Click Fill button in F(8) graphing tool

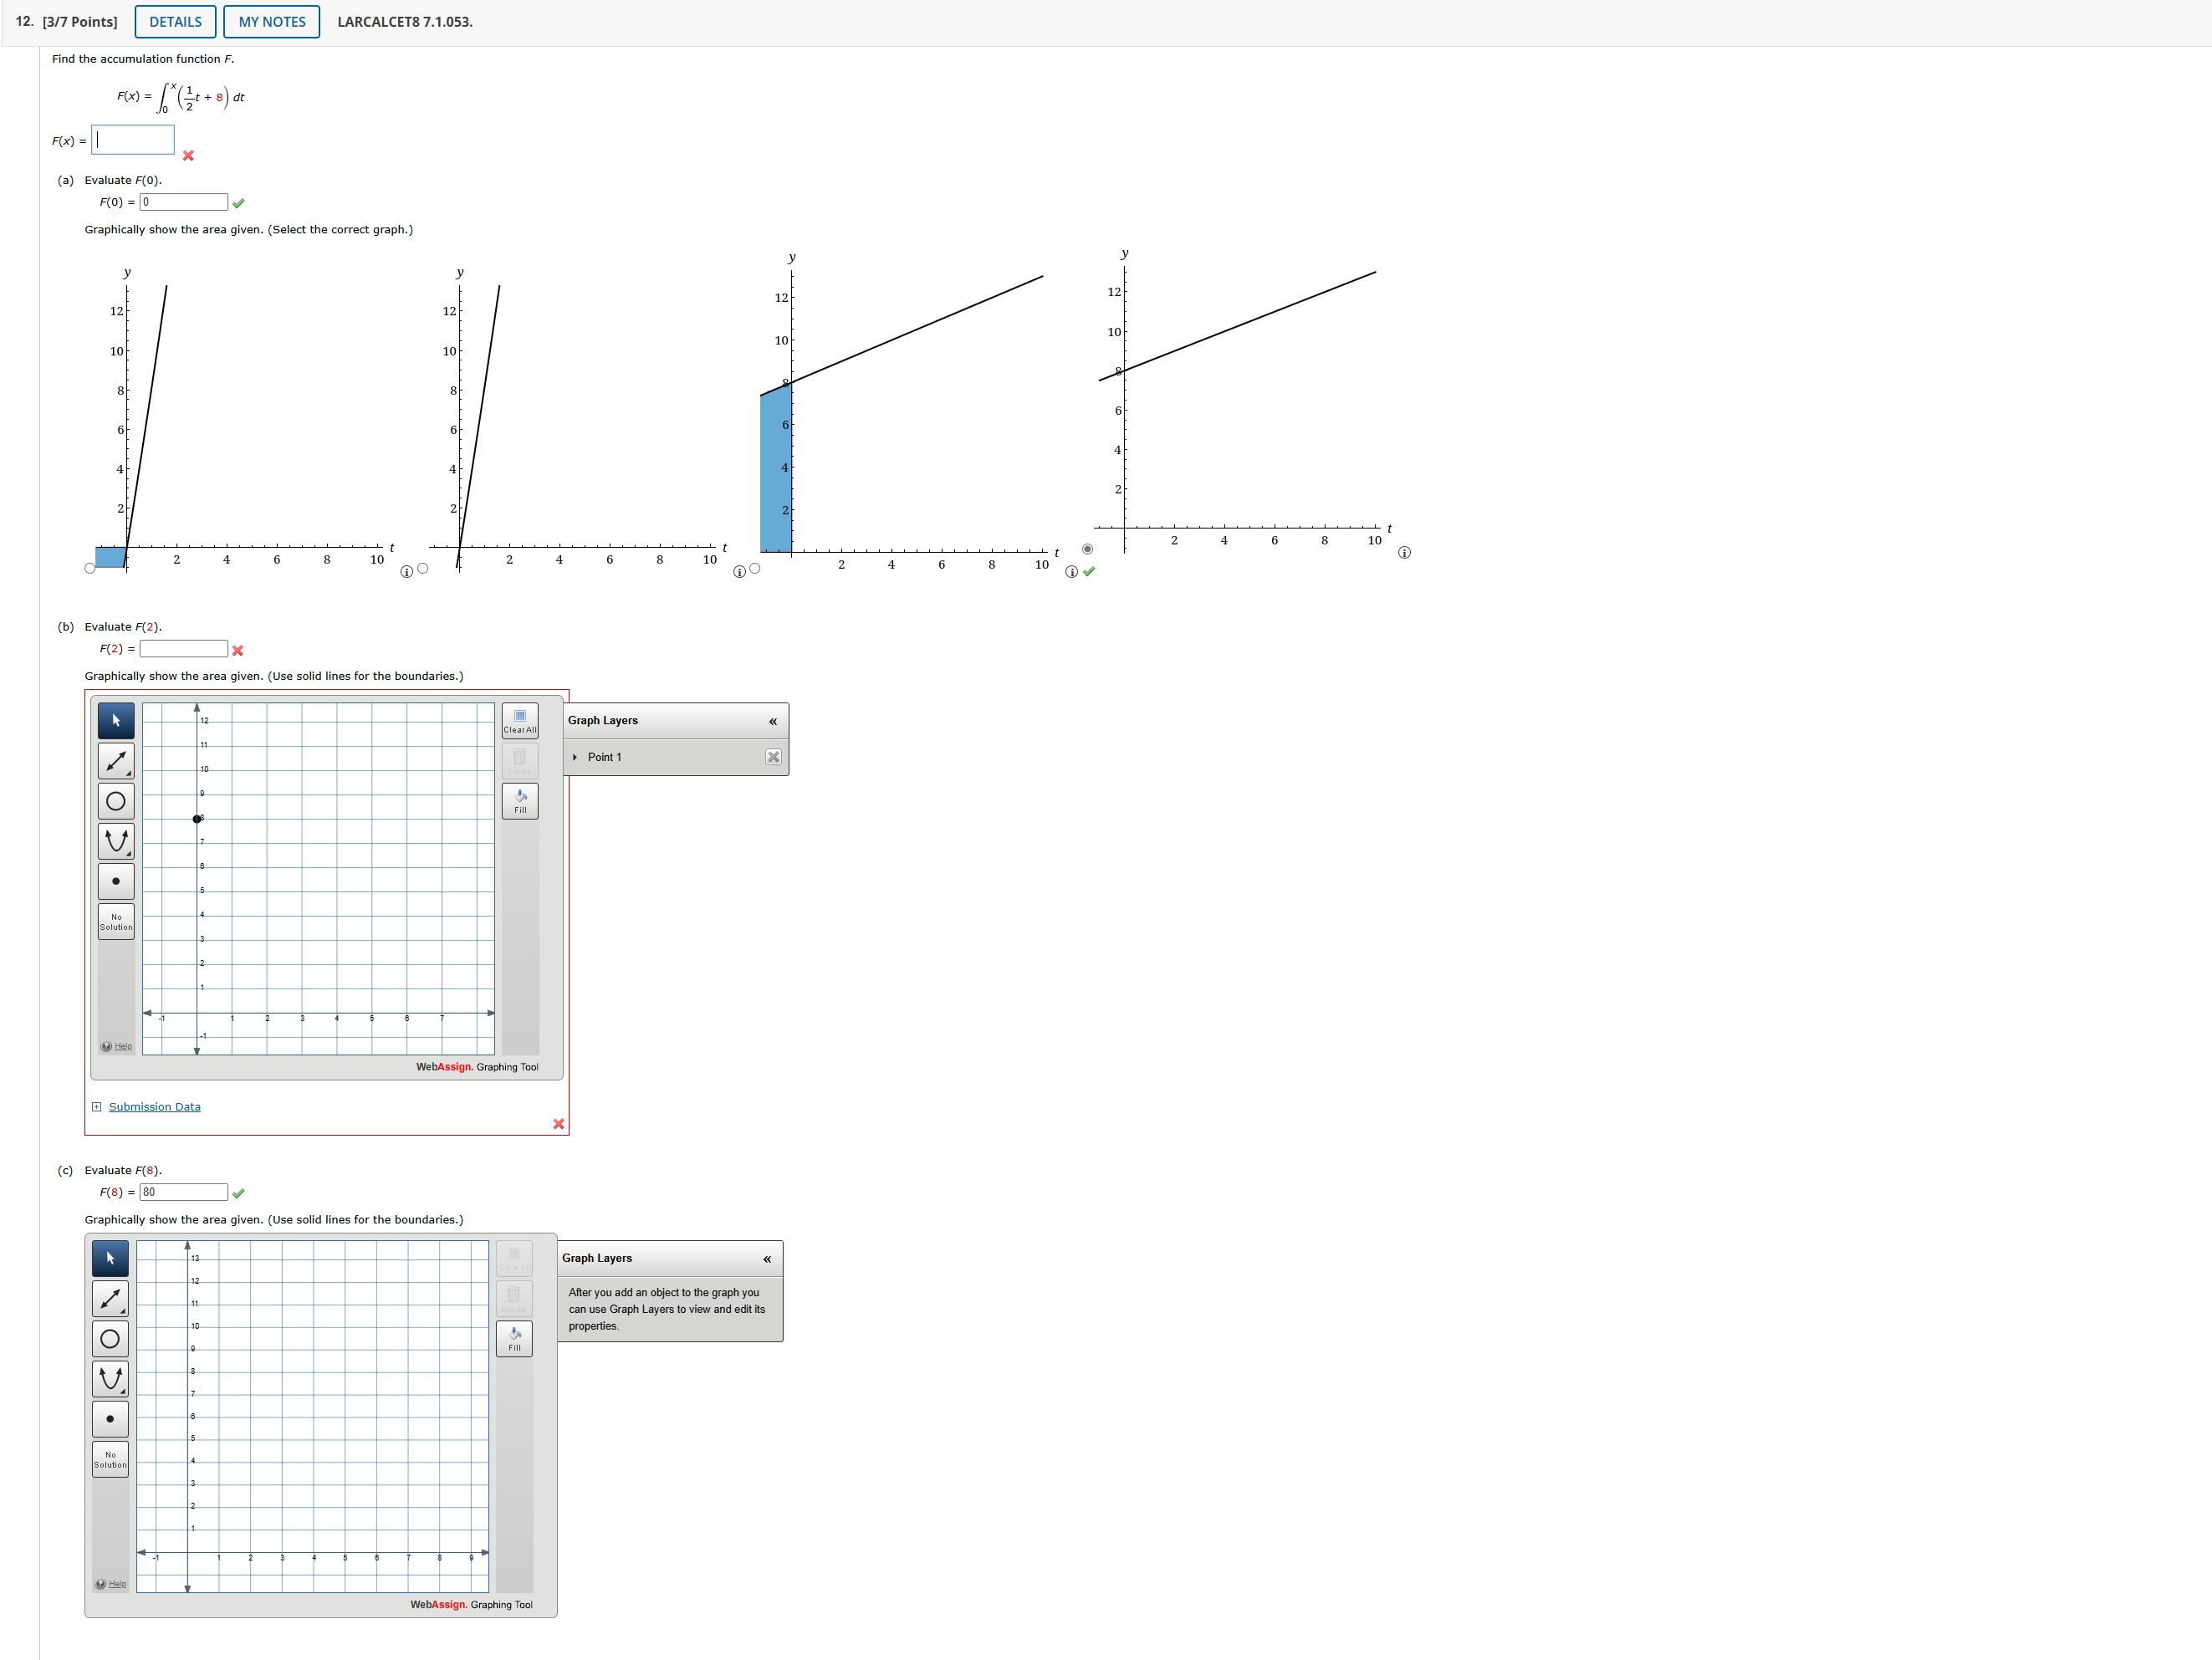point(514,1339)
